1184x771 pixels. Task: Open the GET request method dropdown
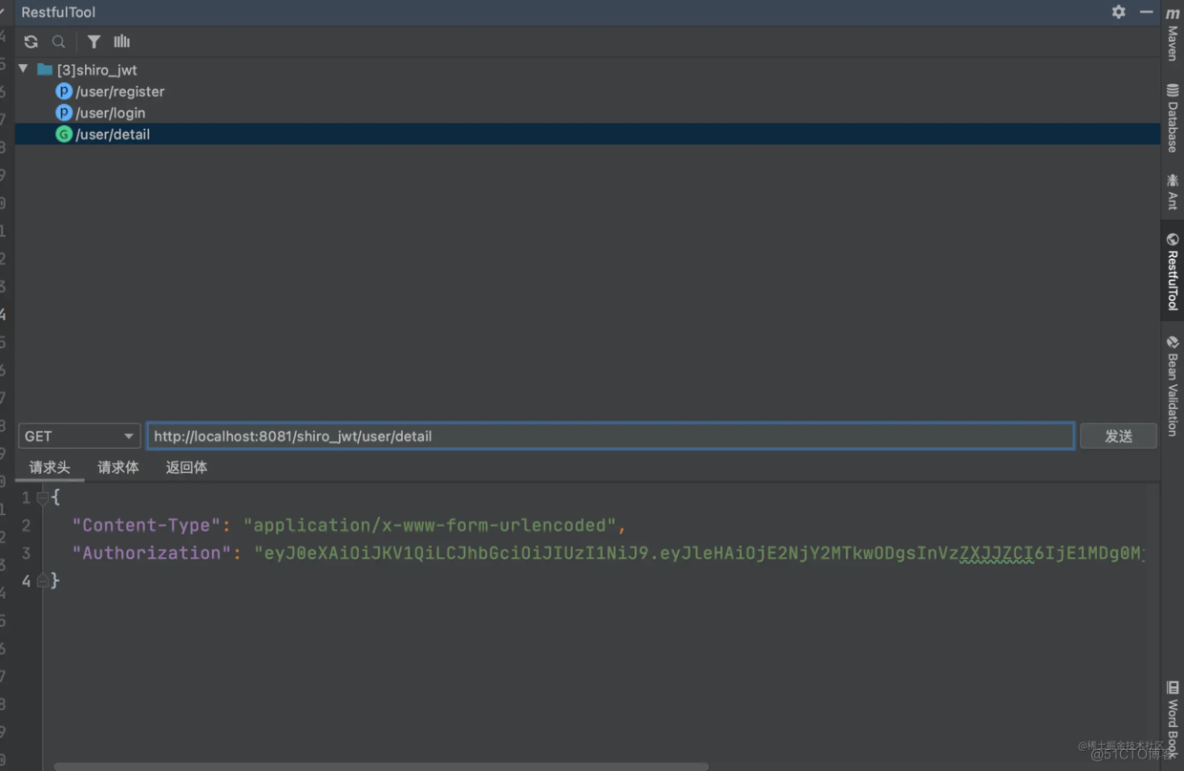click(x=79, y=436)
